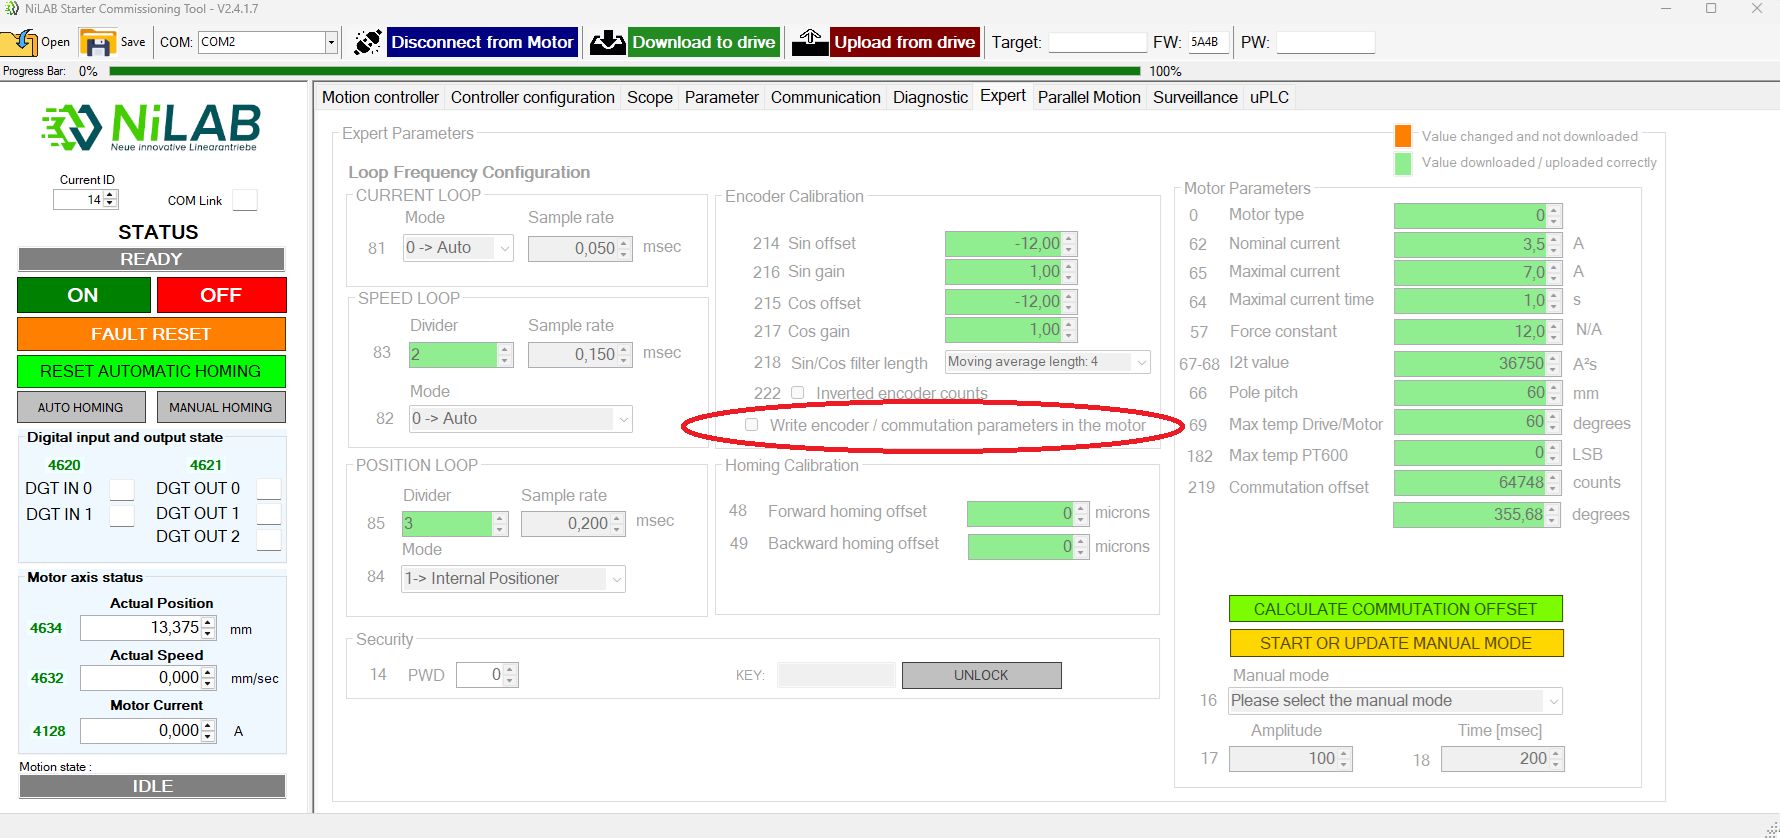
Task: Click the download to drive icon
Action: [x=607, y=42]
